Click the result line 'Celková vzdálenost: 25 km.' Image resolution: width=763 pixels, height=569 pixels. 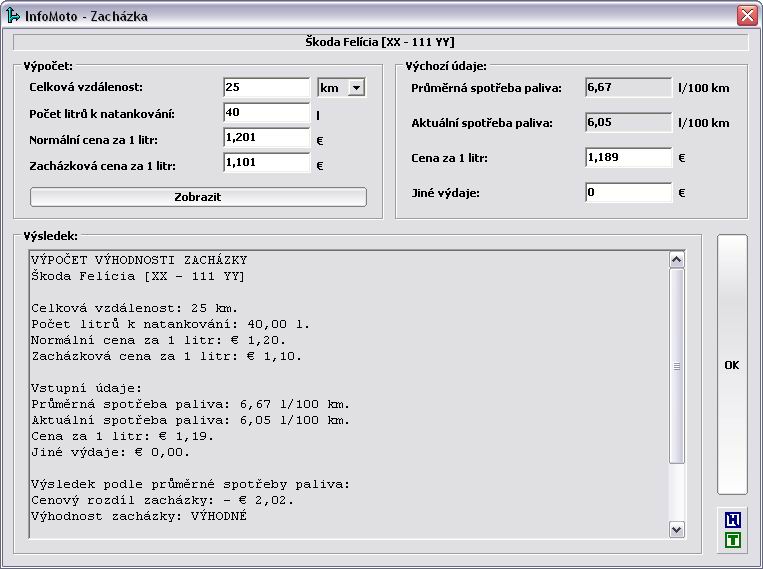(x=135, y=309)
